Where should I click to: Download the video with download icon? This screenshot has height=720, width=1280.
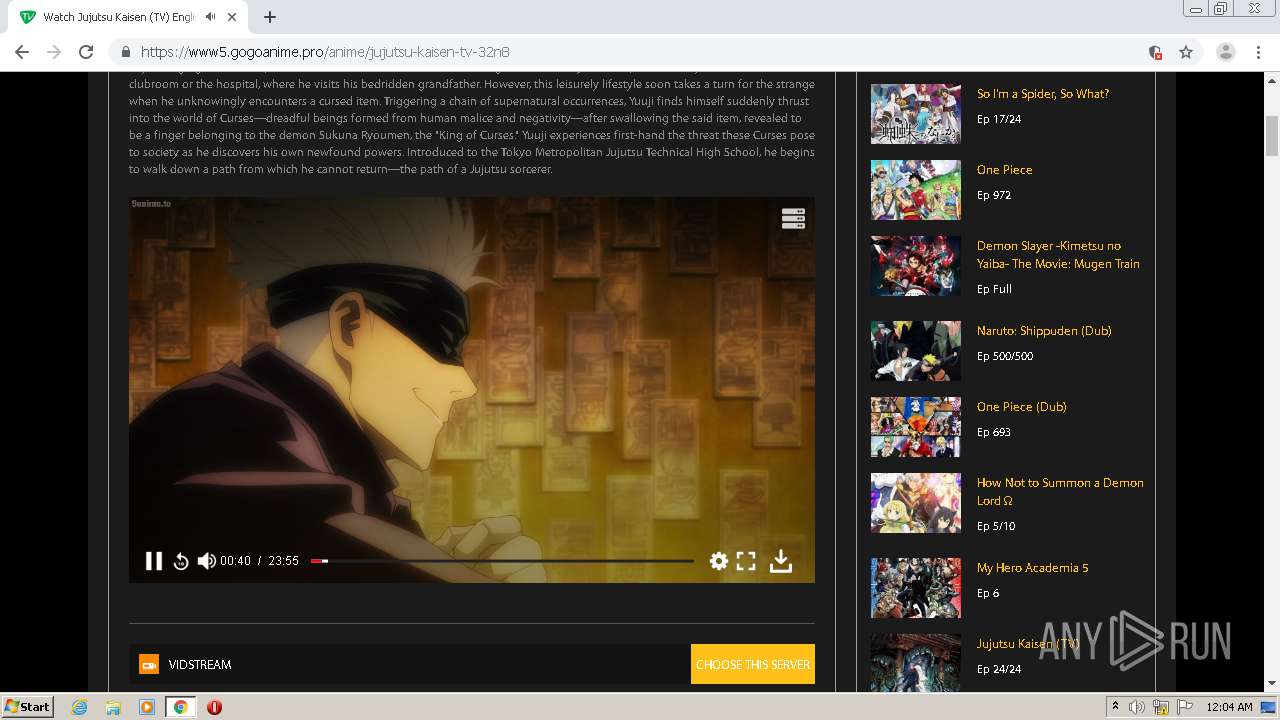coord(781,562)
